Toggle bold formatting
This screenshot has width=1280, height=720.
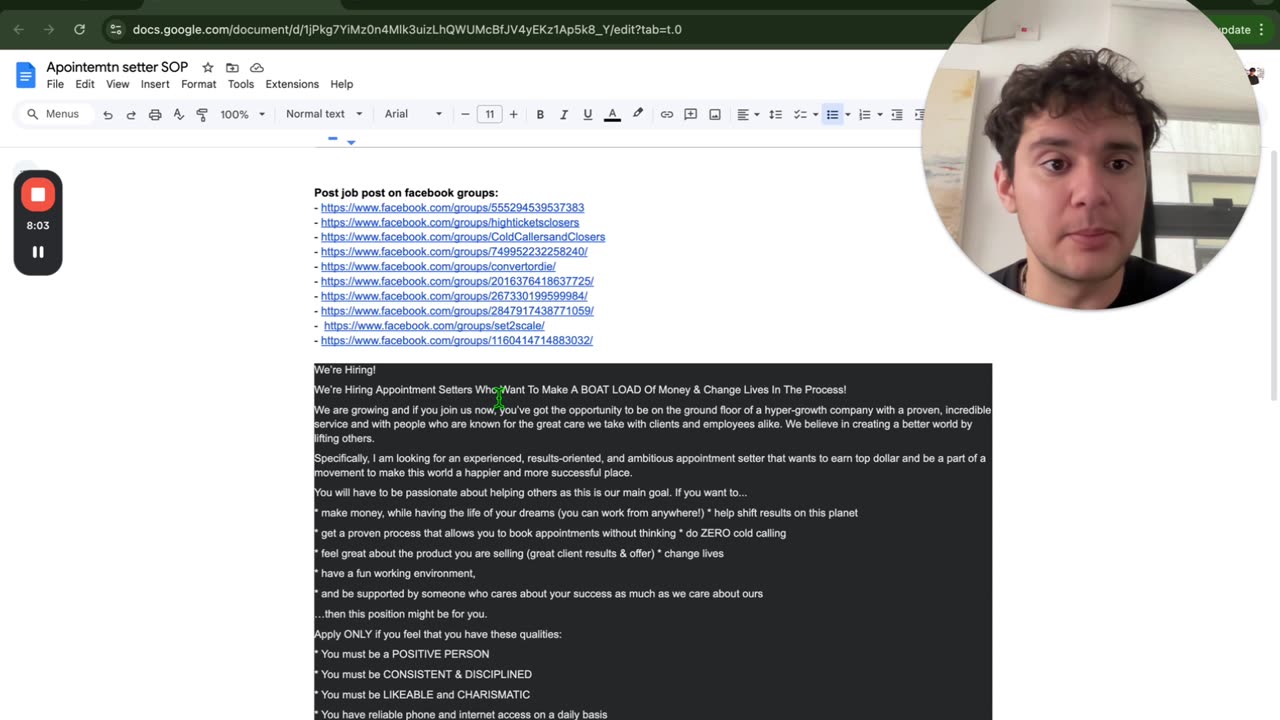click(x=540, y=114)
